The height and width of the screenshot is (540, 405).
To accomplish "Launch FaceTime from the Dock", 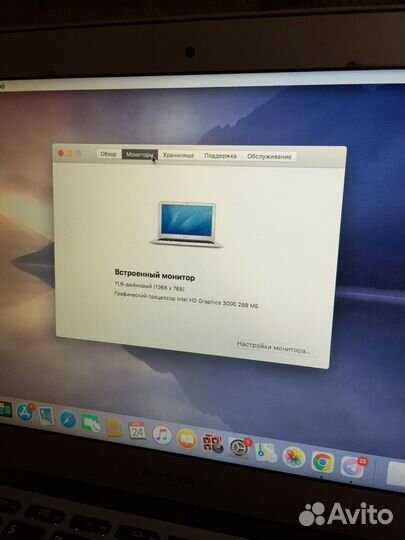I will [91, 424].
